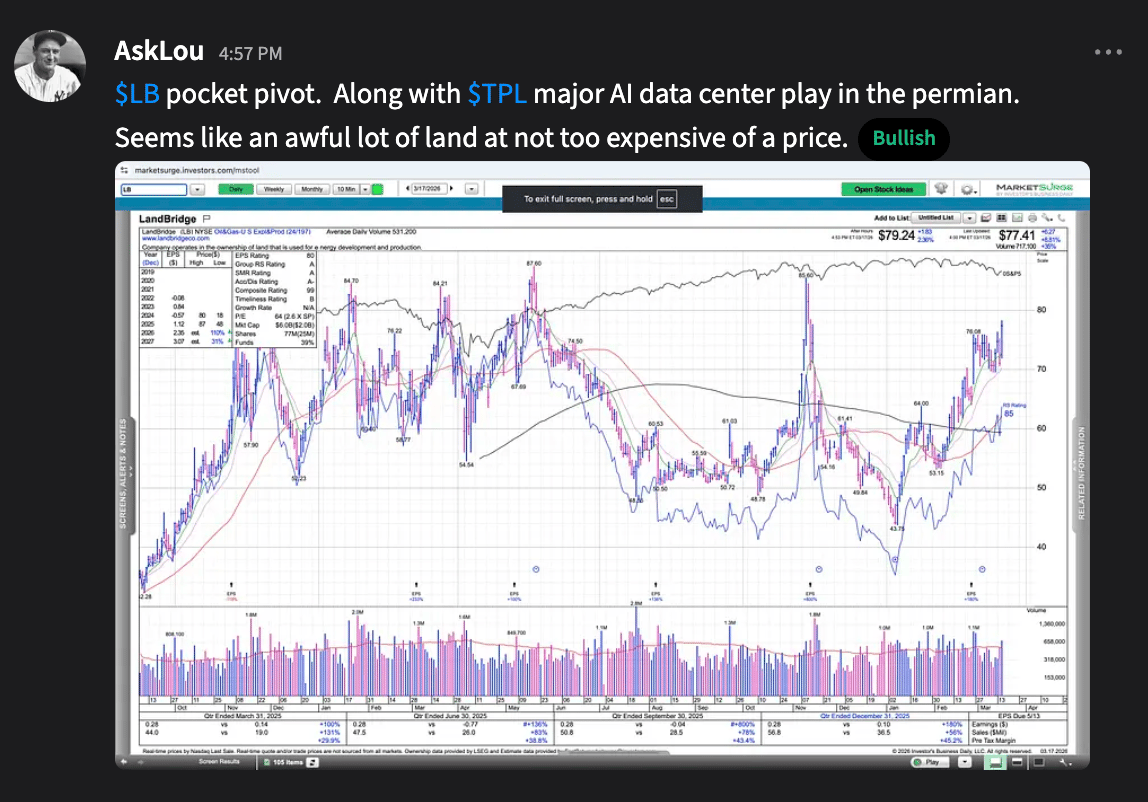Open the gear settings menu

coord(969,190)
